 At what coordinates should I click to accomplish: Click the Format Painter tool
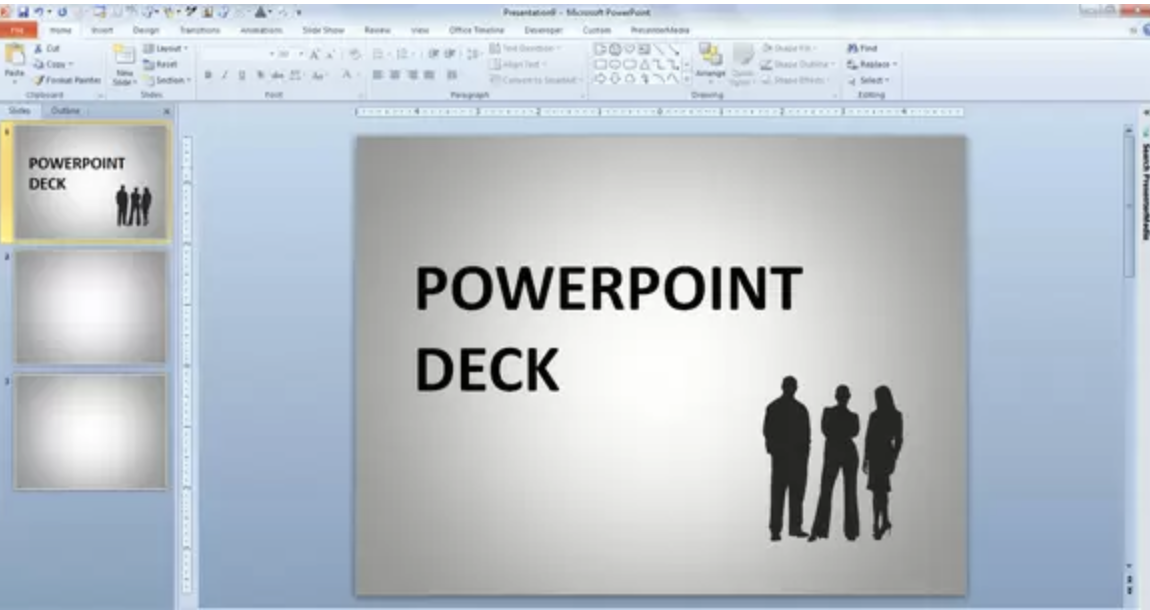tap(66, 80)
